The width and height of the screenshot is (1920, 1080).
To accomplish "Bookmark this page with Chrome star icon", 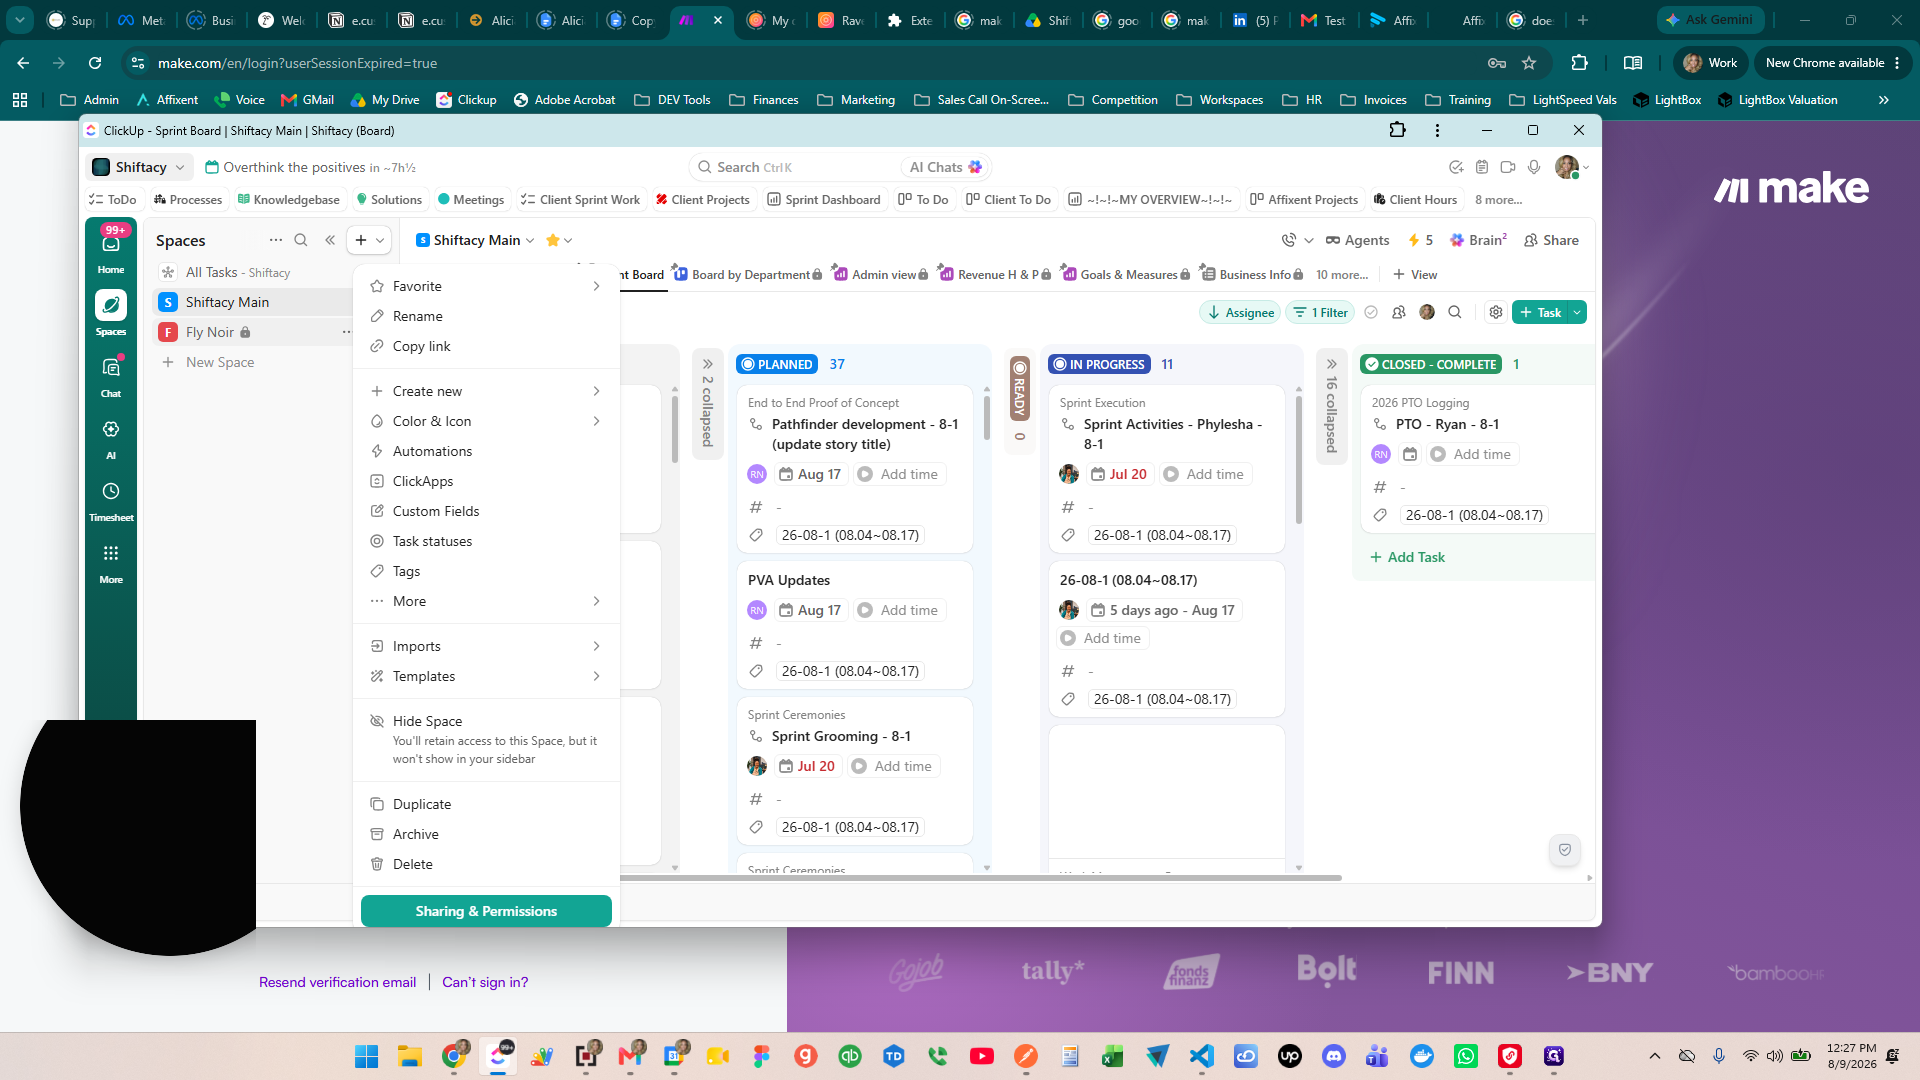I will click(x=1529, y=63).
